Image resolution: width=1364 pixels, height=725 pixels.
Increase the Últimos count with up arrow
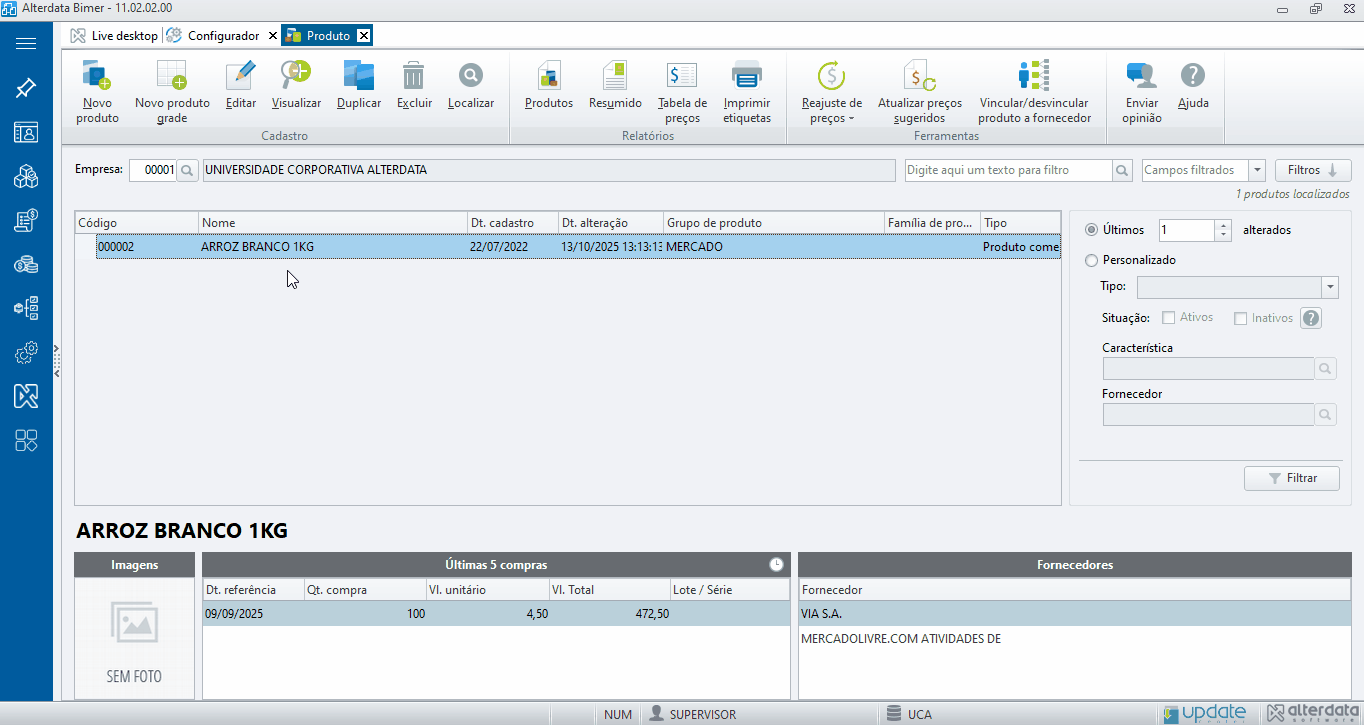point(1223,225)
